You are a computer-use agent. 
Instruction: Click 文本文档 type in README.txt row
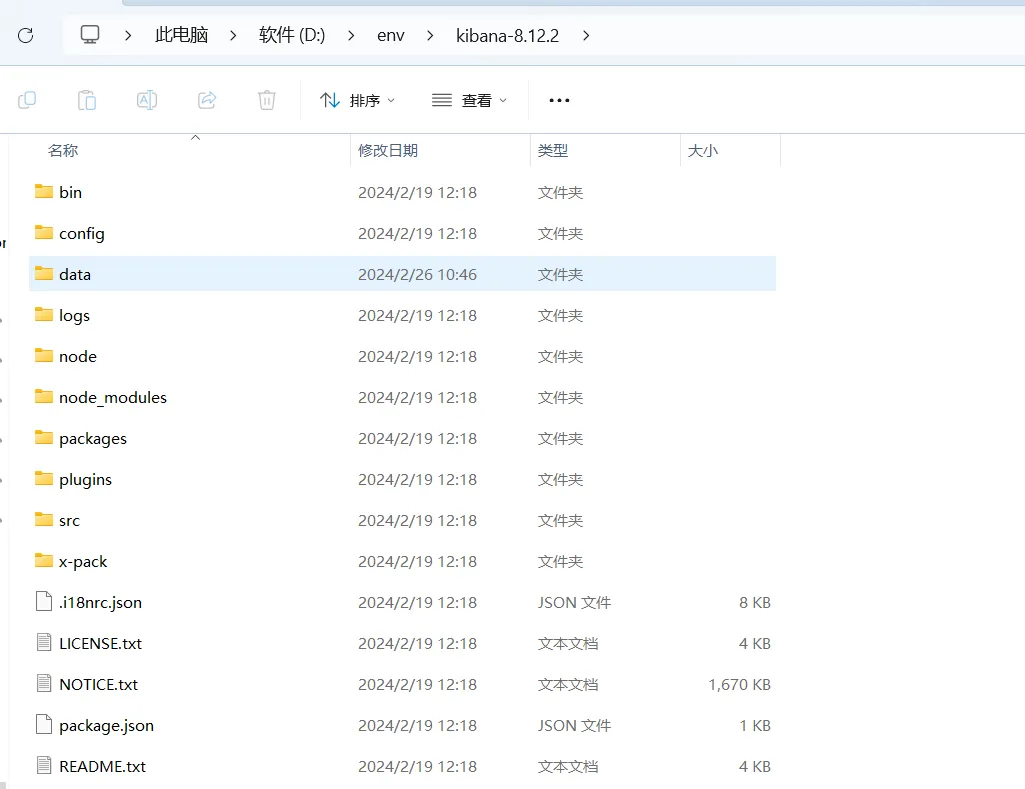point(567,766)
